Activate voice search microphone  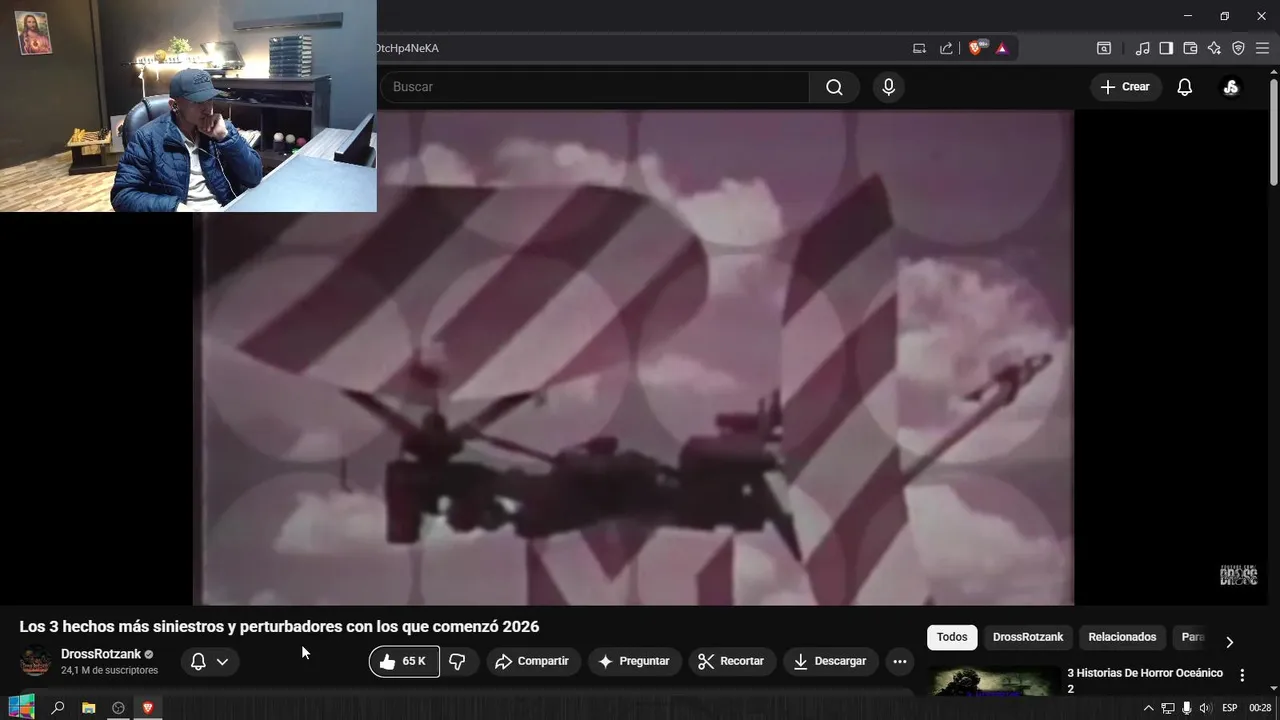888,87
